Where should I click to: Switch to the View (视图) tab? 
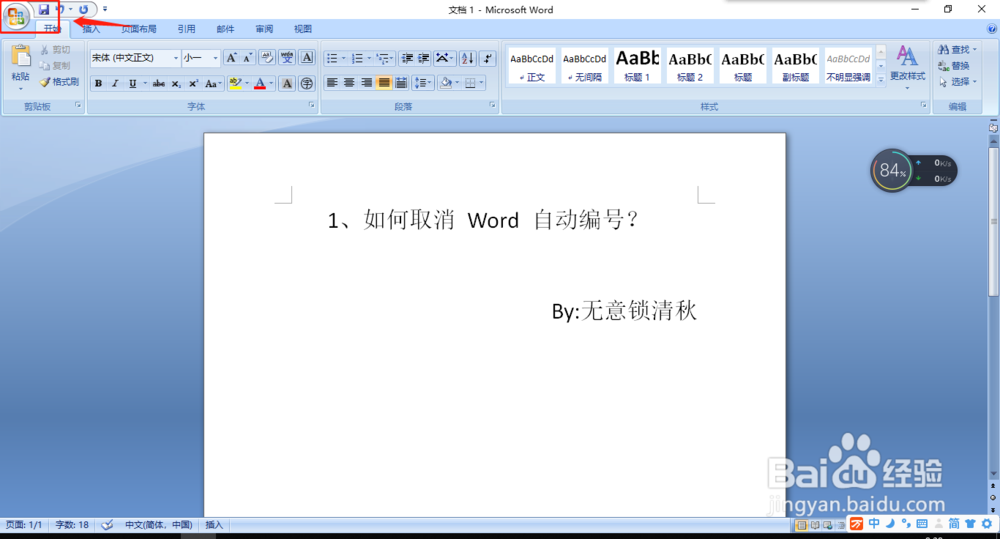(303, 29)
